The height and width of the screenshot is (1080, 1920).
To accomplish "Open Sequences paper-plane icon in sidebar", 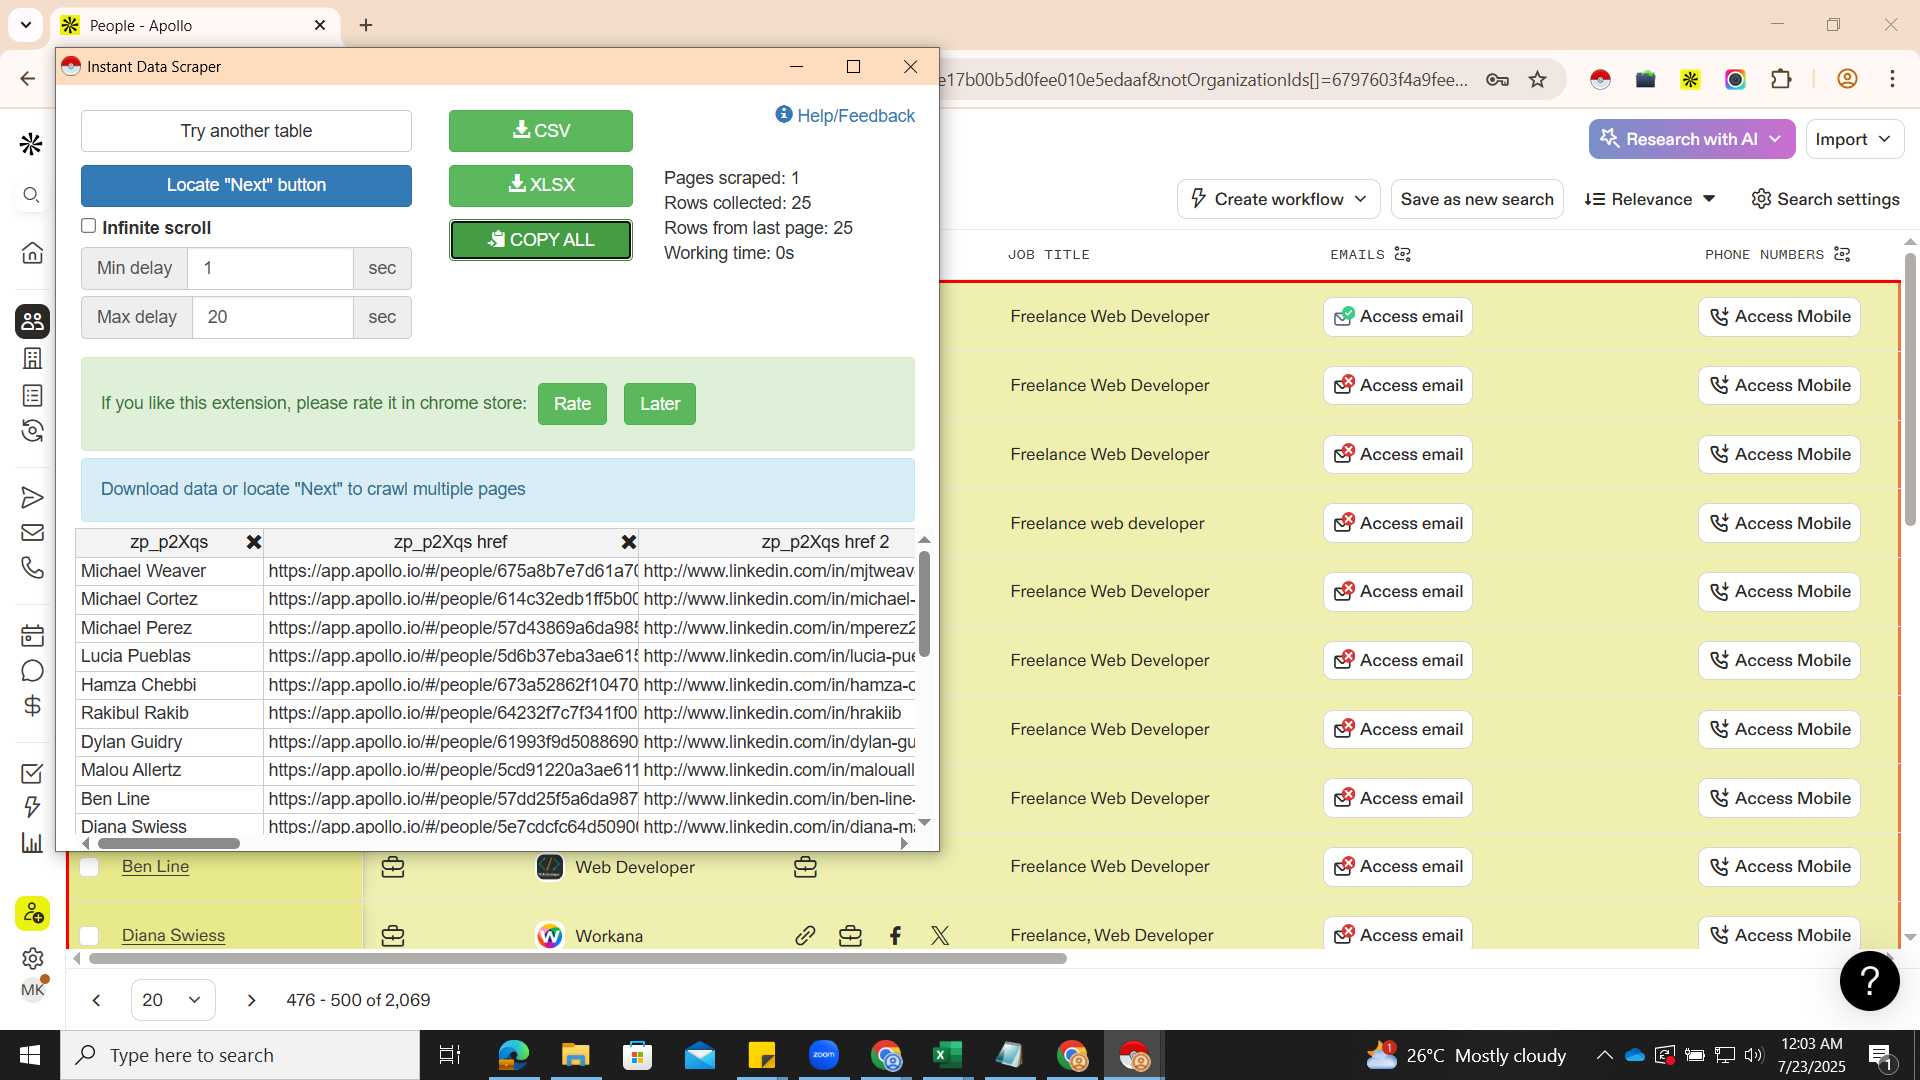I will click(x=32, y=497).
